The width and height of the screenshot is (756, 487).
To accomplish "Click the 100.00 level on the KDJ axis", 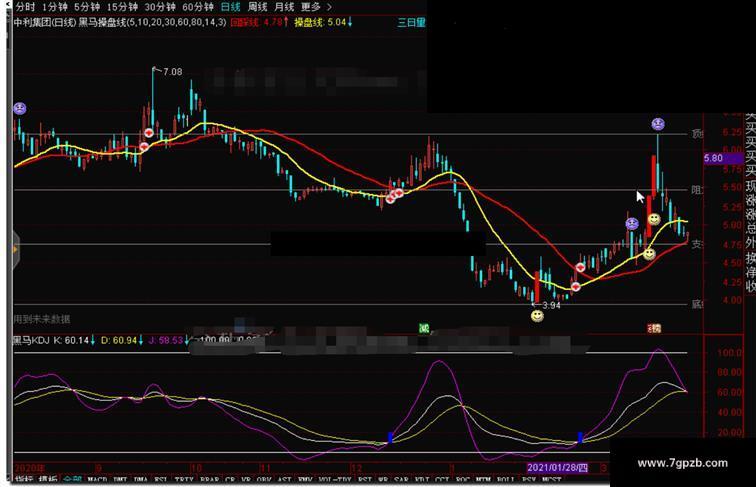I will (729, 352).
